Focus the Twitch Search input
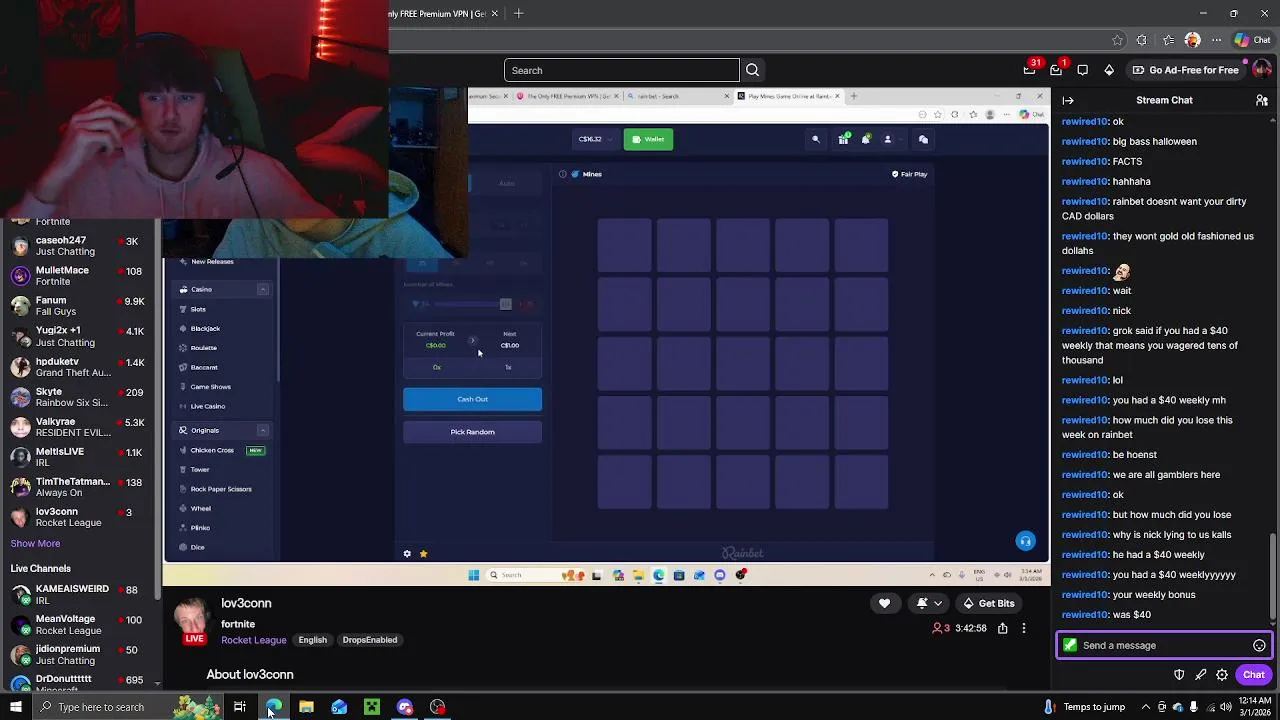The image size is (1280, 720). [x=621, y=70]
